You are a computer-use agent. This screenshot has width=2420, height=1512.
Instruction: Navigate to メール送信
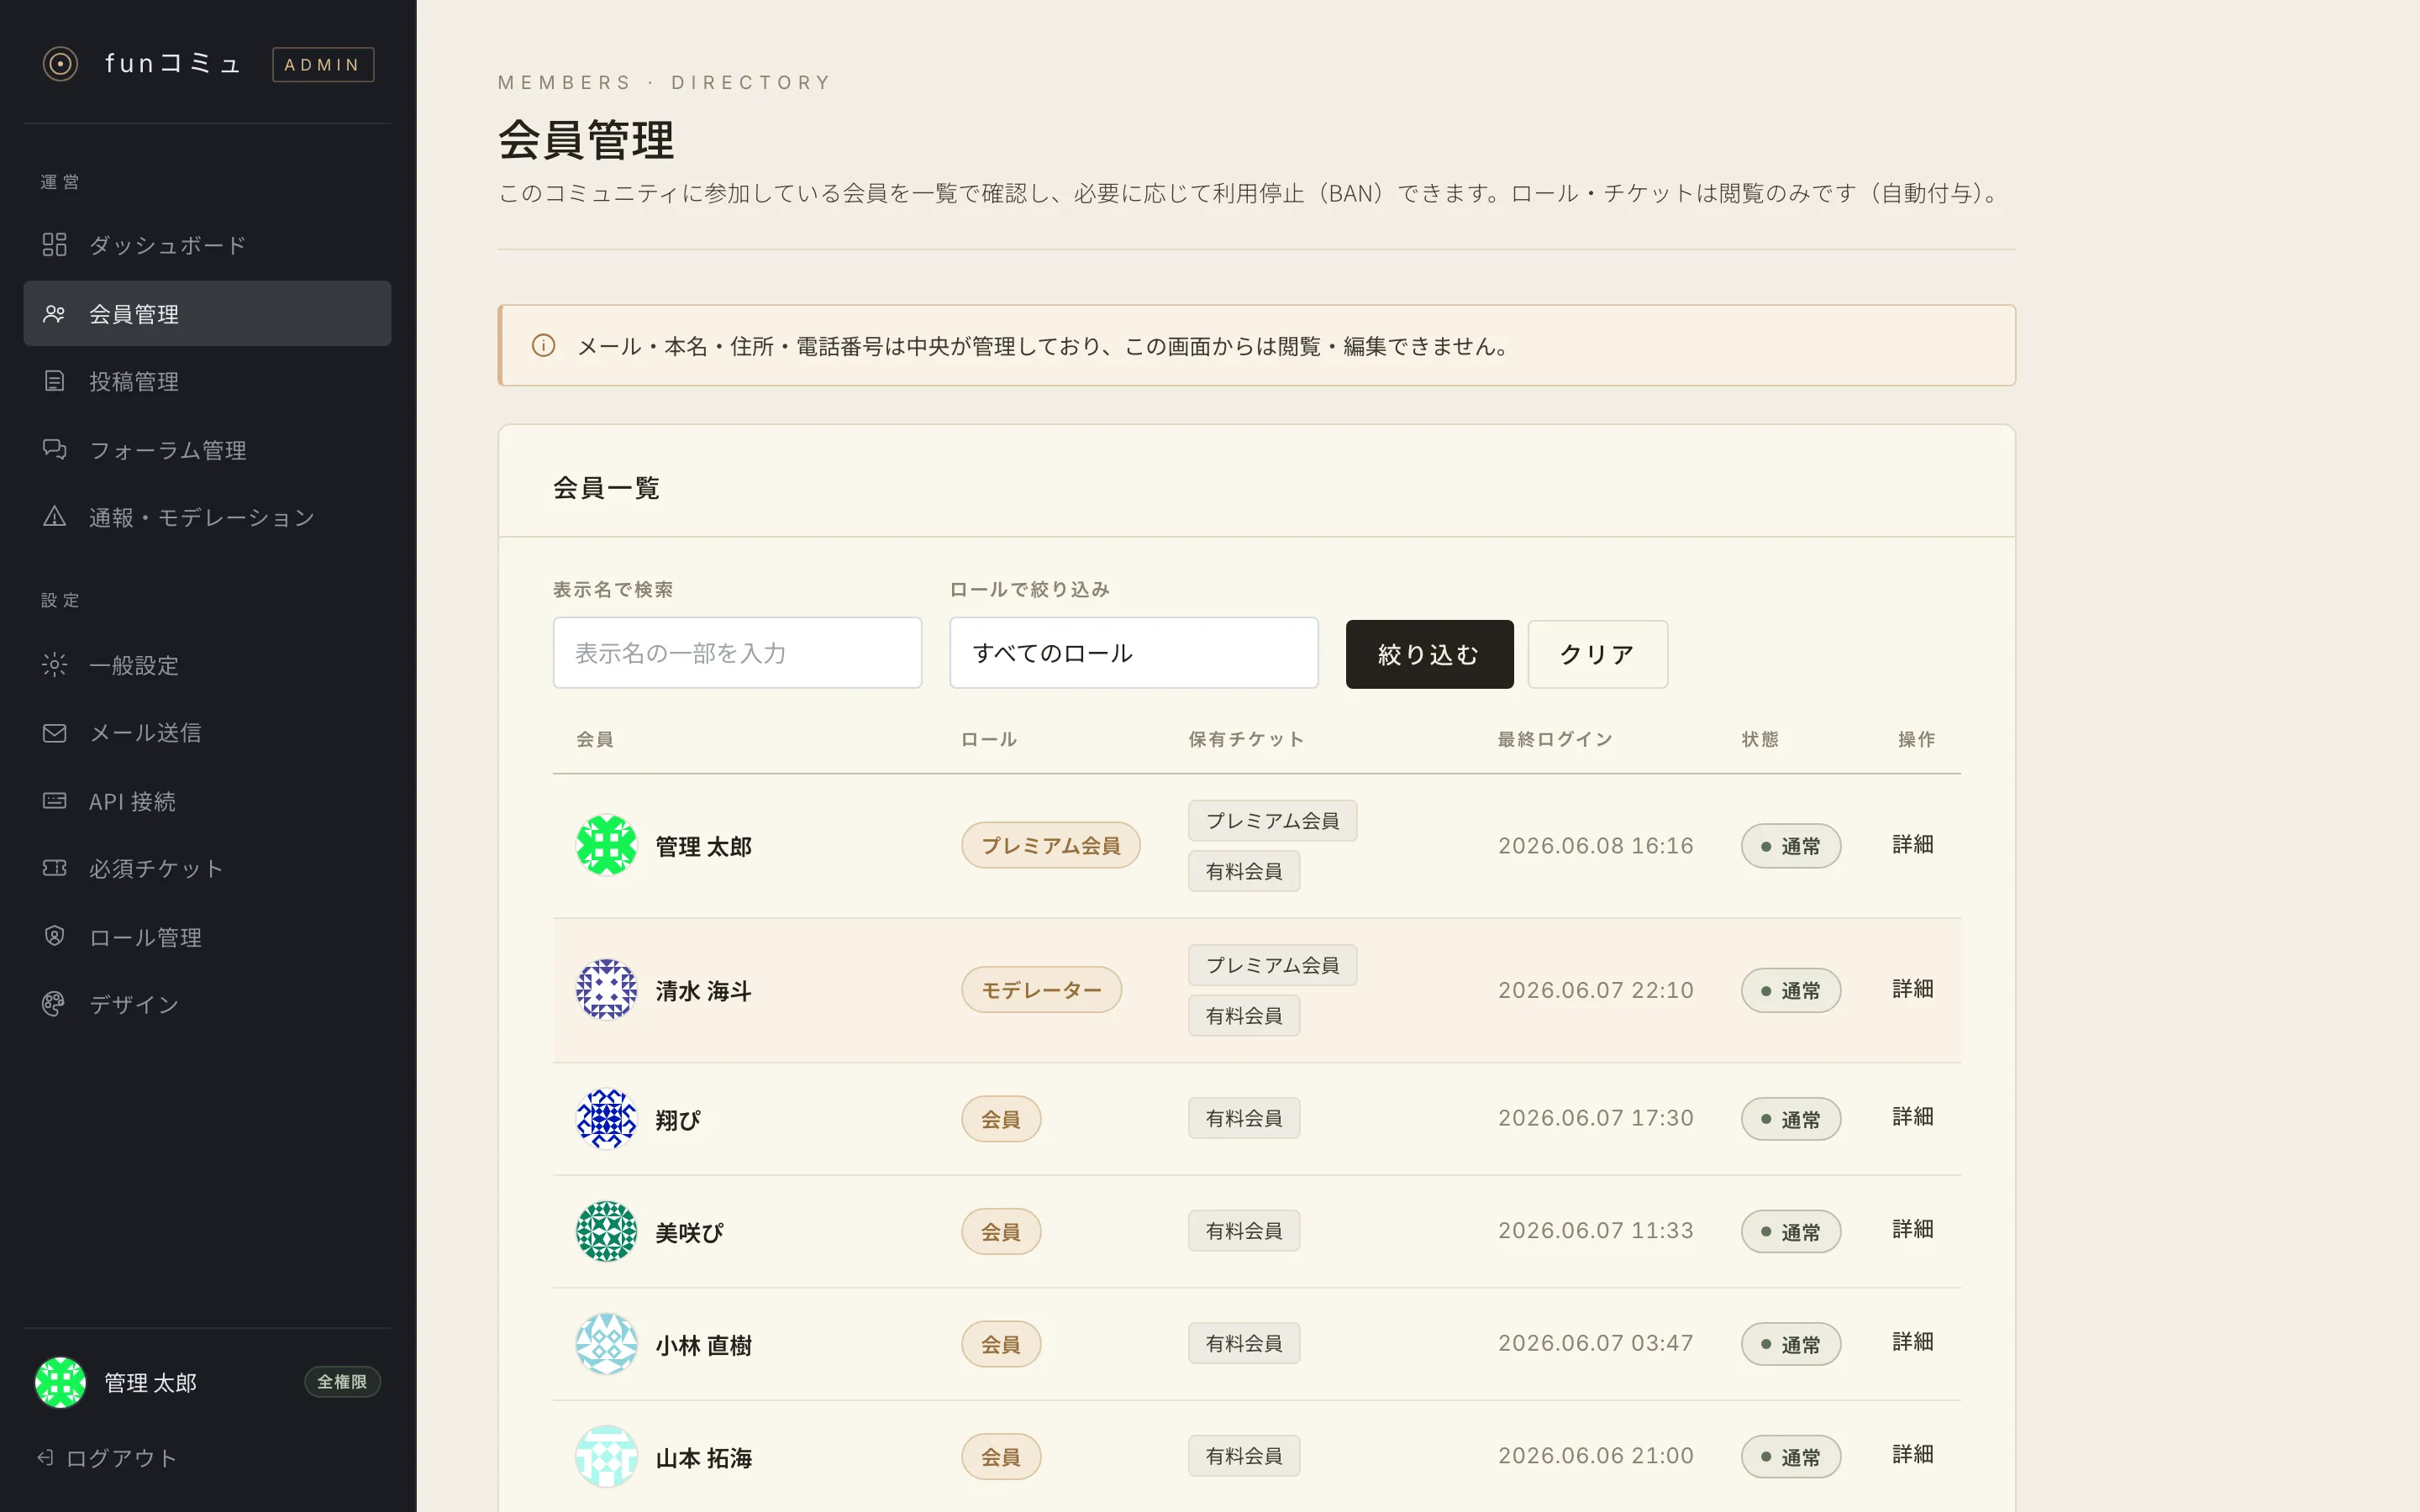[207, 733]
